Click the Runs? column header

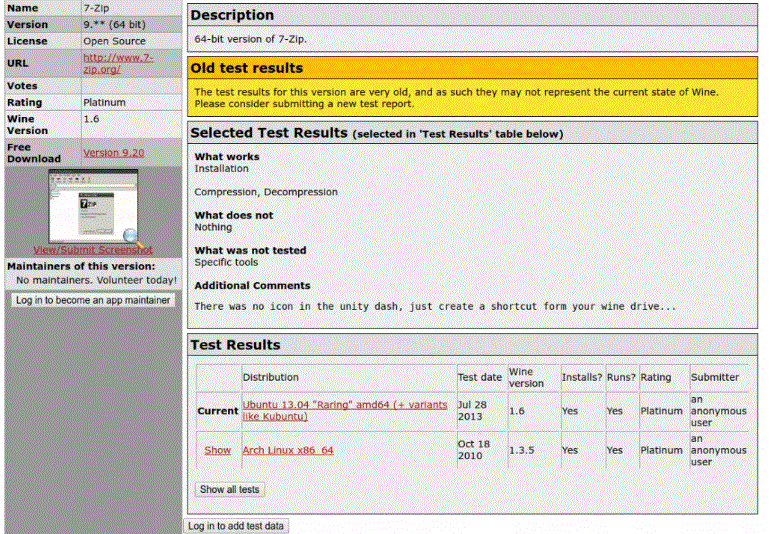621,377
